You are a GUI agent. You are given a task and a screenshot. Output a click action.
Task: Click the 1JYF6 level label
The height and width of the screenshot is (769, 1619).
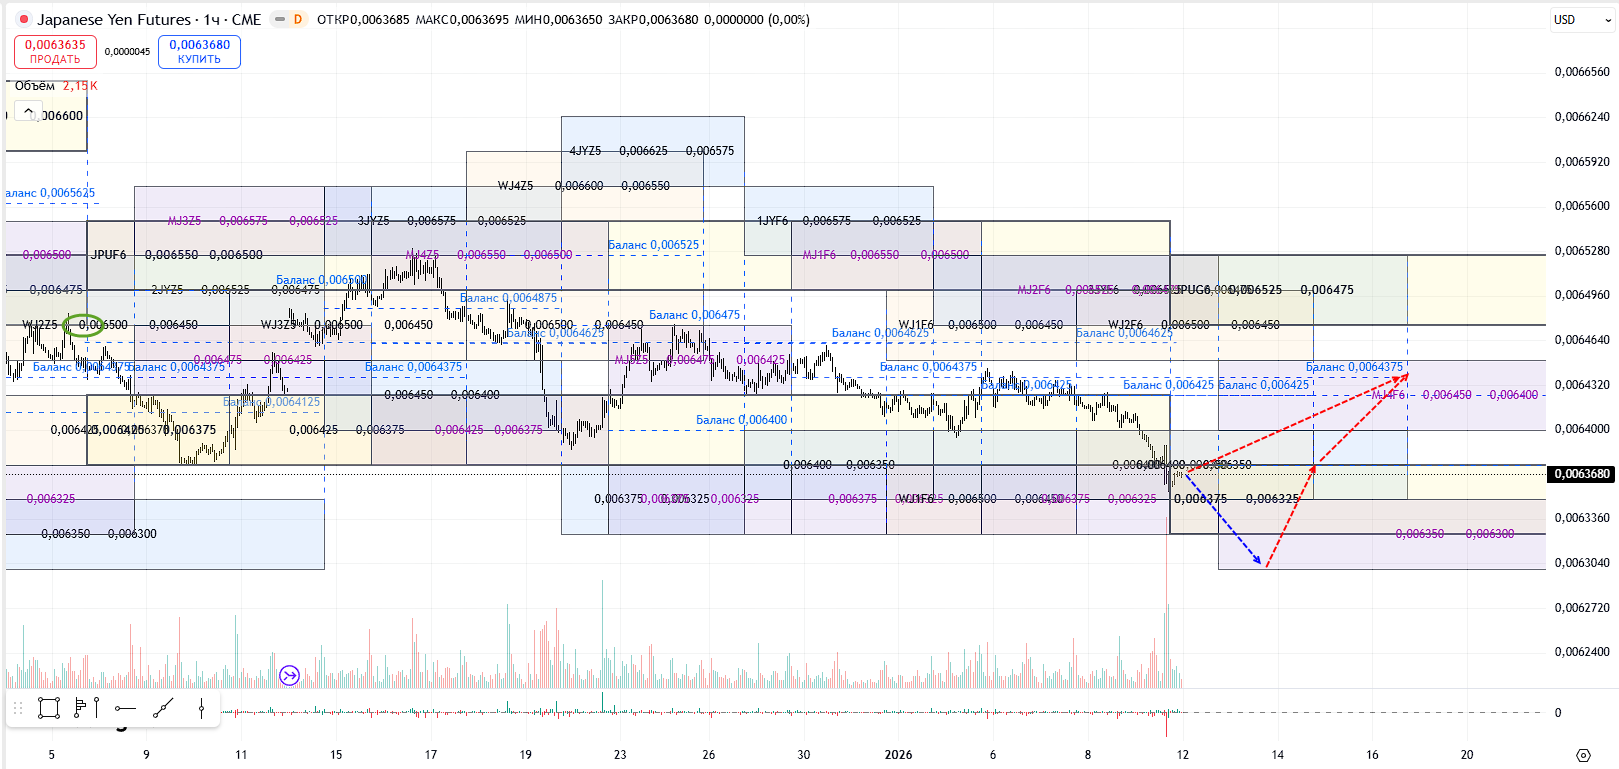tap(772, 221)
